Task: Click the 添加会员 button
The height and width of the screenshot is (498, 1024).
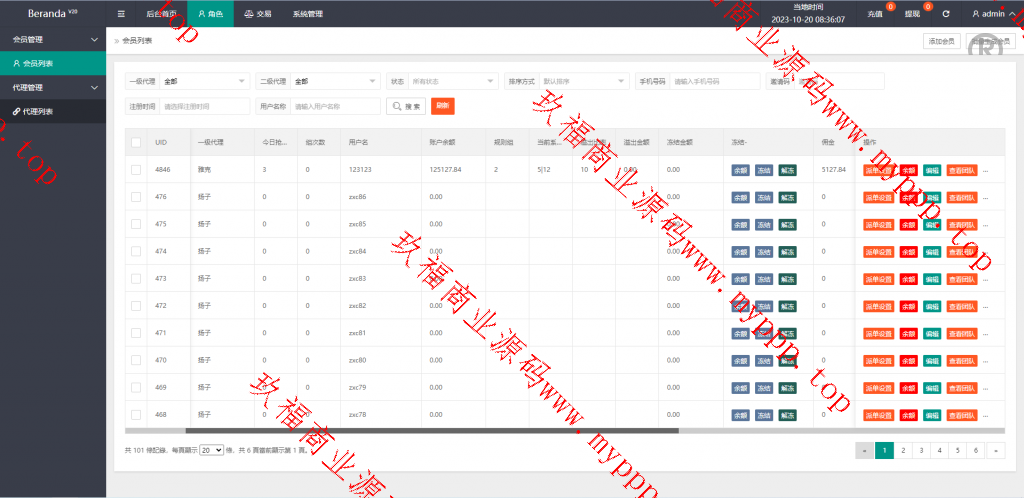Action: pos(940,41)
